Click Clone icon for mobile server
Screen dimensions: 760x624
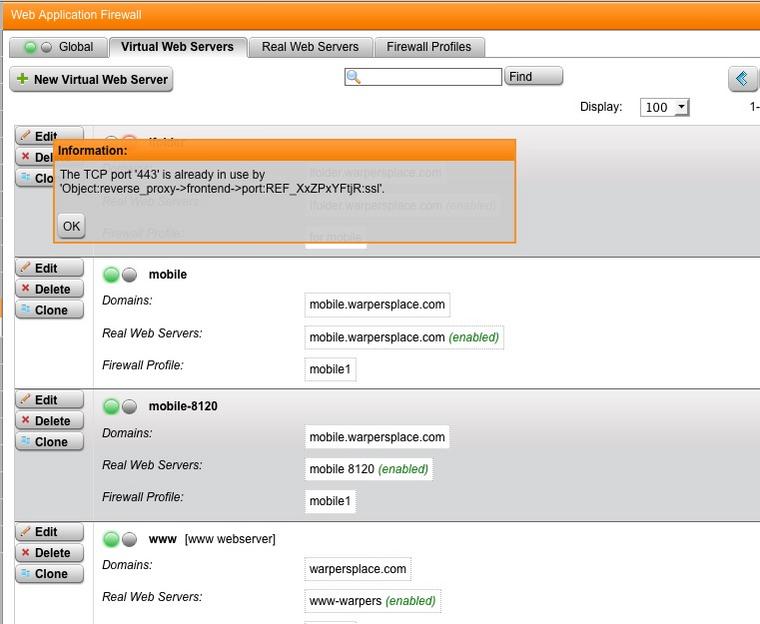[26, 310]
